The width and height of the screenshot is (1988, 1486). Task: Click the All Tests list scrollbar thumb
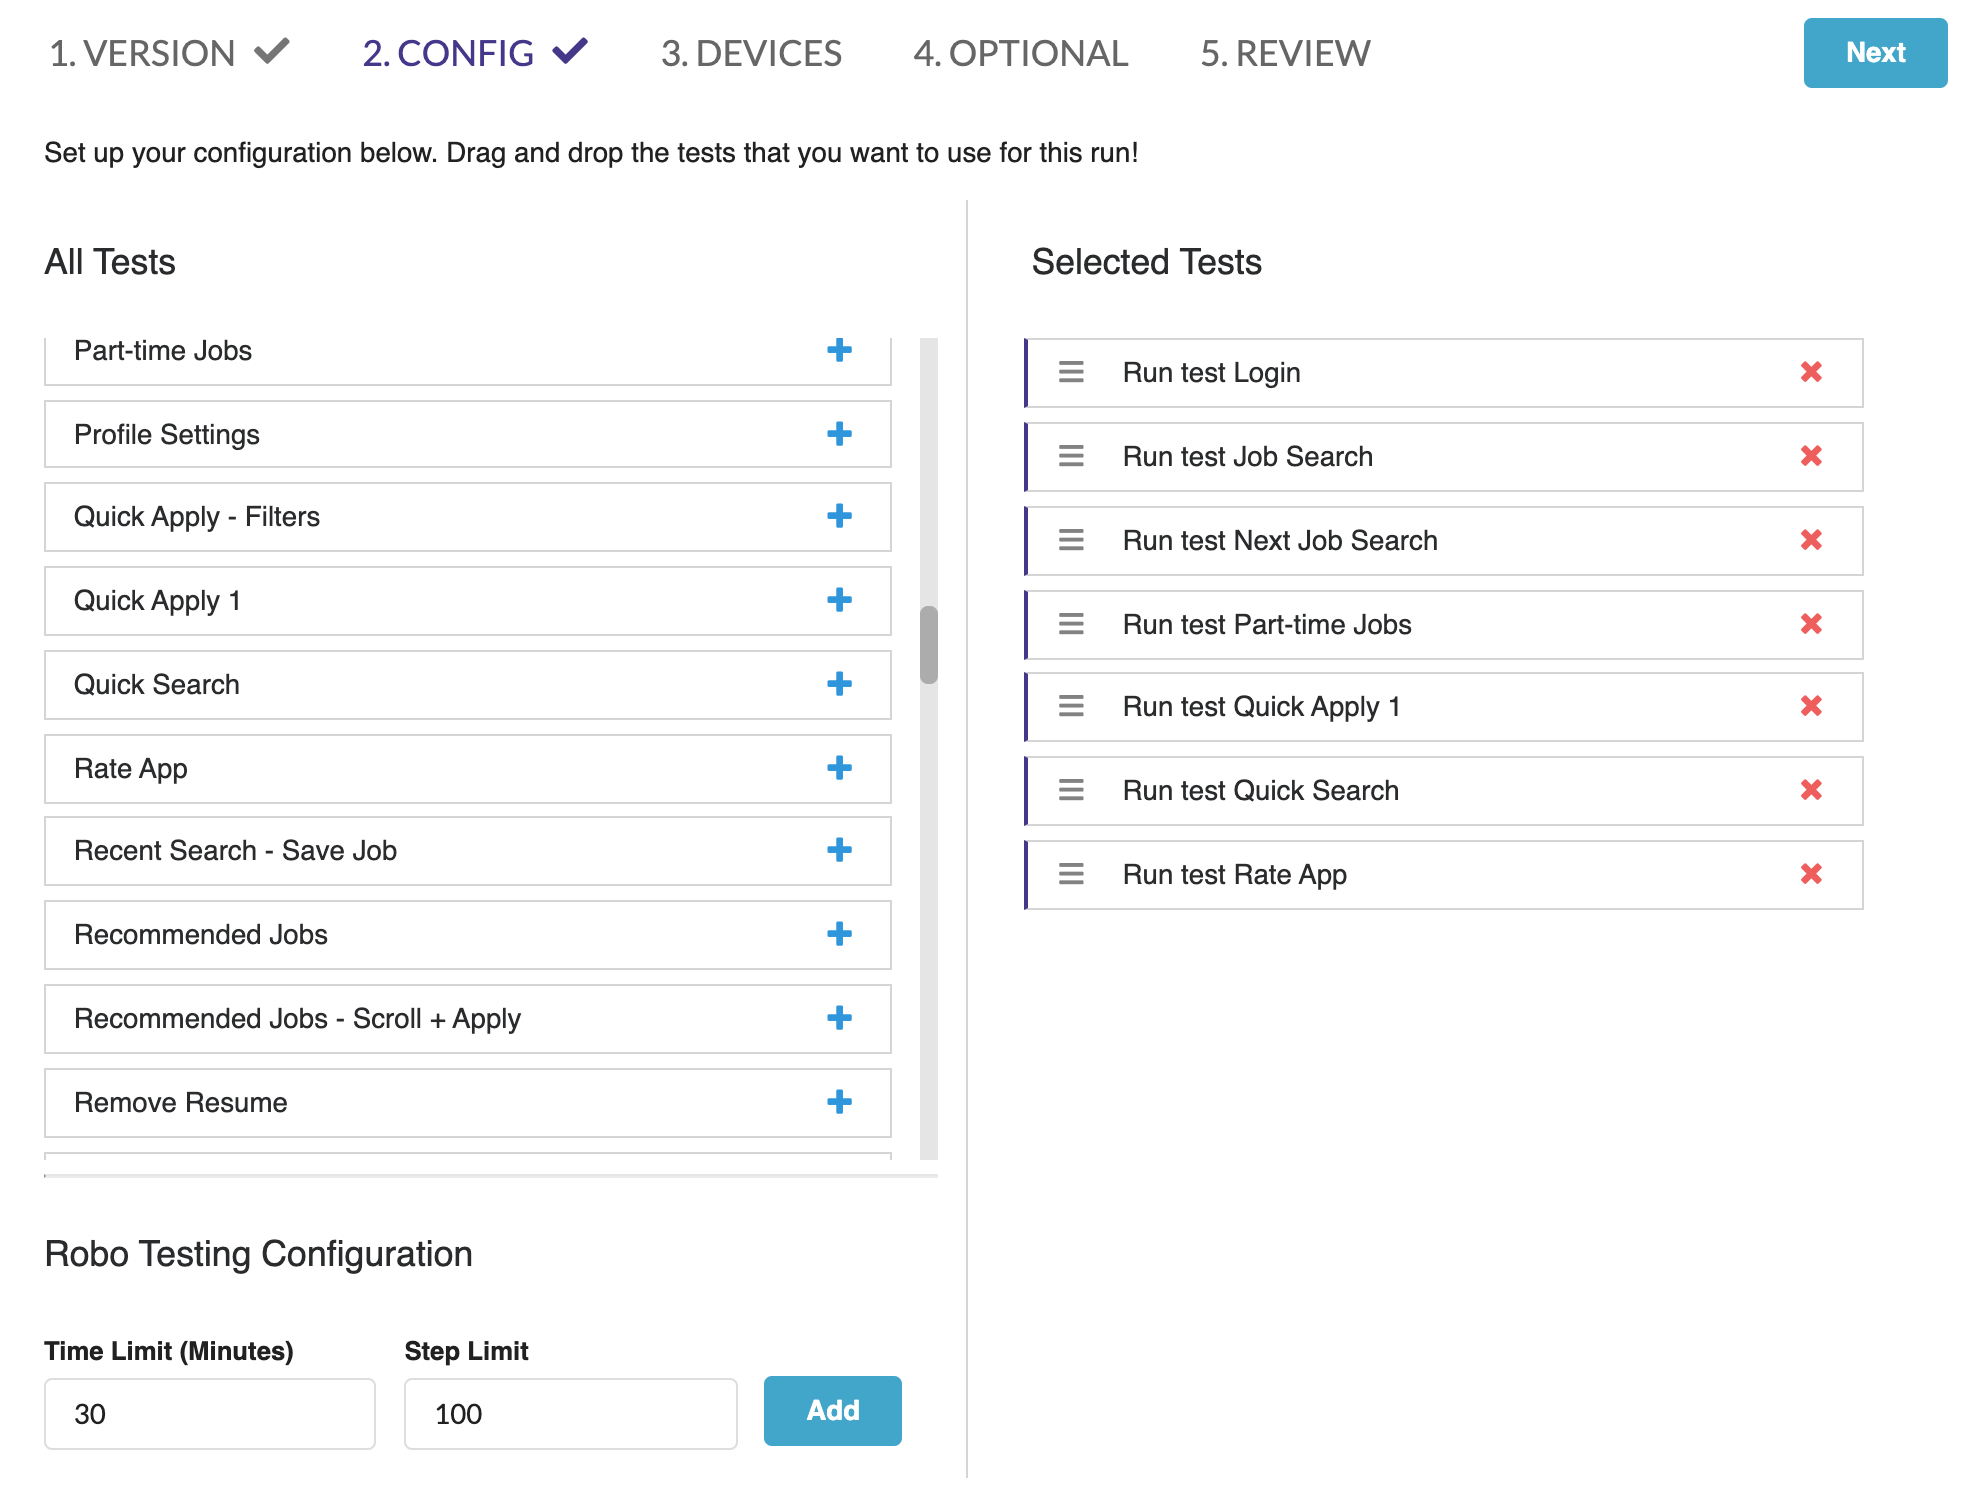click(x=929, y=645)
